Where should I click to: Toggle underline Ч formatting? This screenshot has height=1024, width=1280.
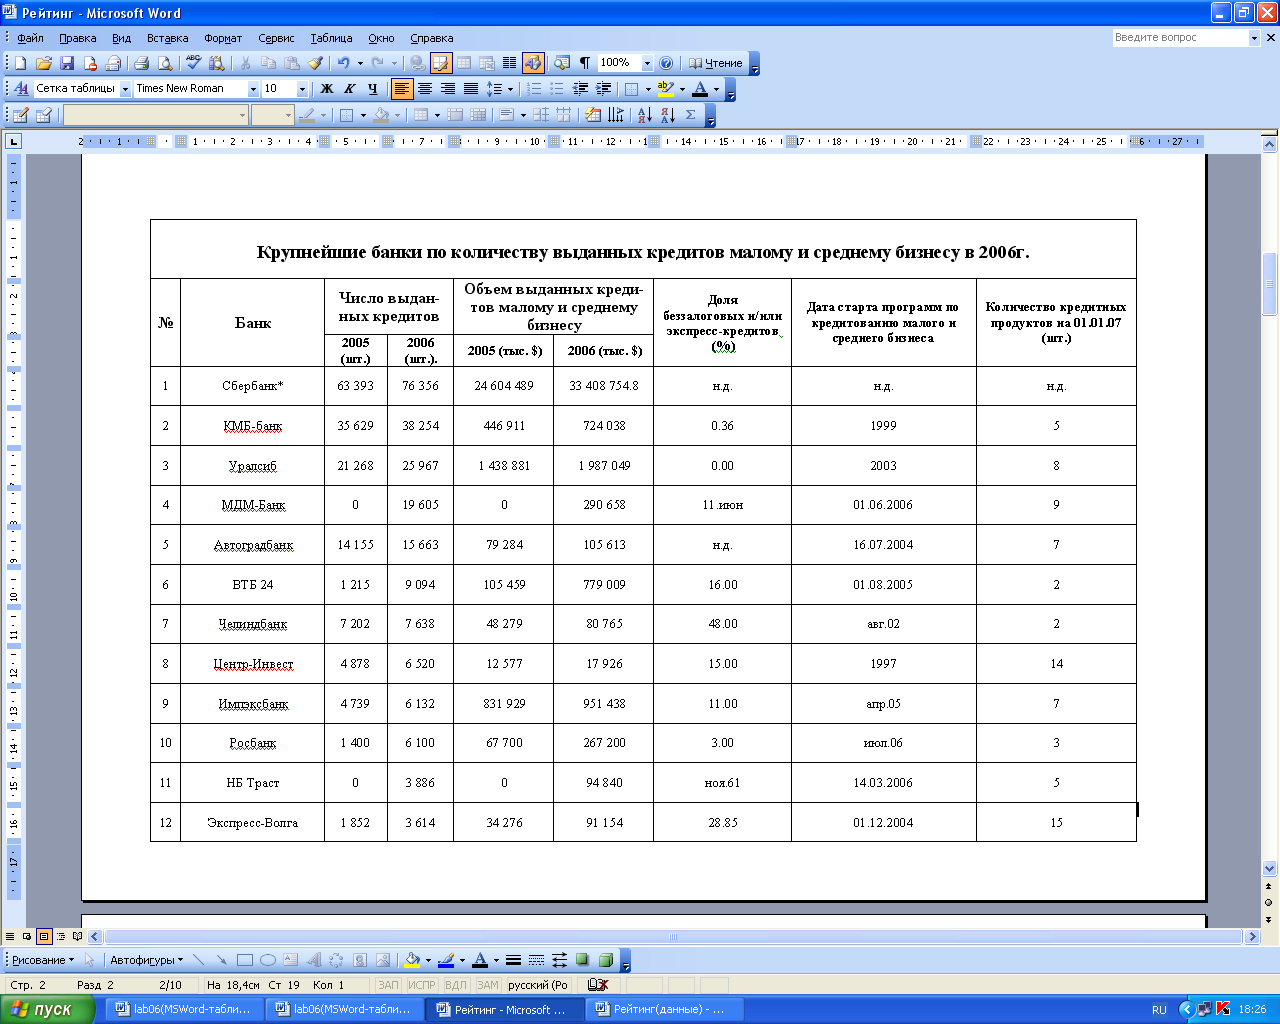click(372, 89)
